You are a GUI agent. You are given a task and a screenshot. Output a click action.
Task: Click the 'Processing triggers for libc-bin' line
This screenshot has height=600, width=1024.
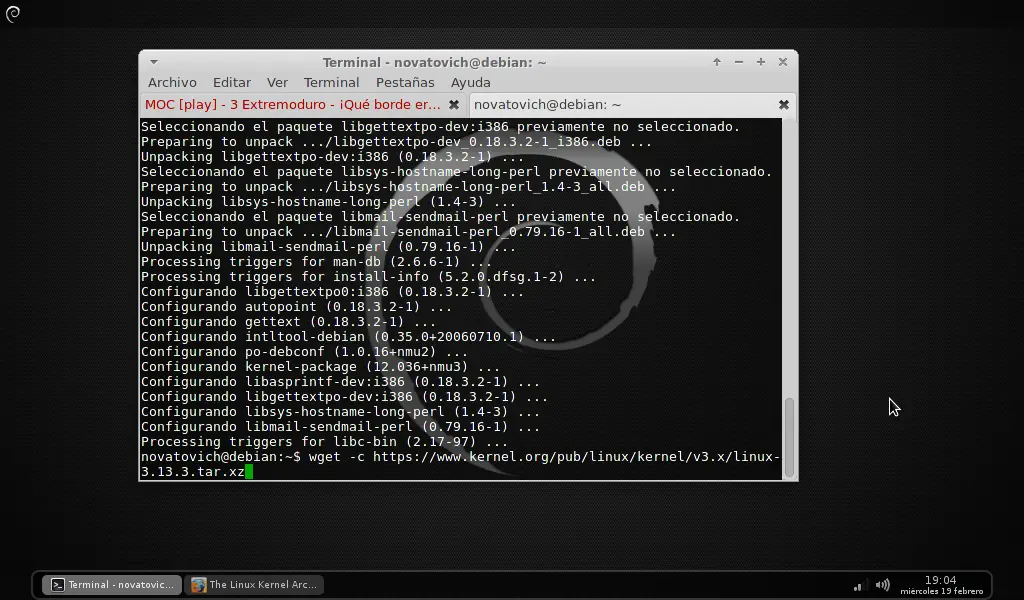[324, 442]
